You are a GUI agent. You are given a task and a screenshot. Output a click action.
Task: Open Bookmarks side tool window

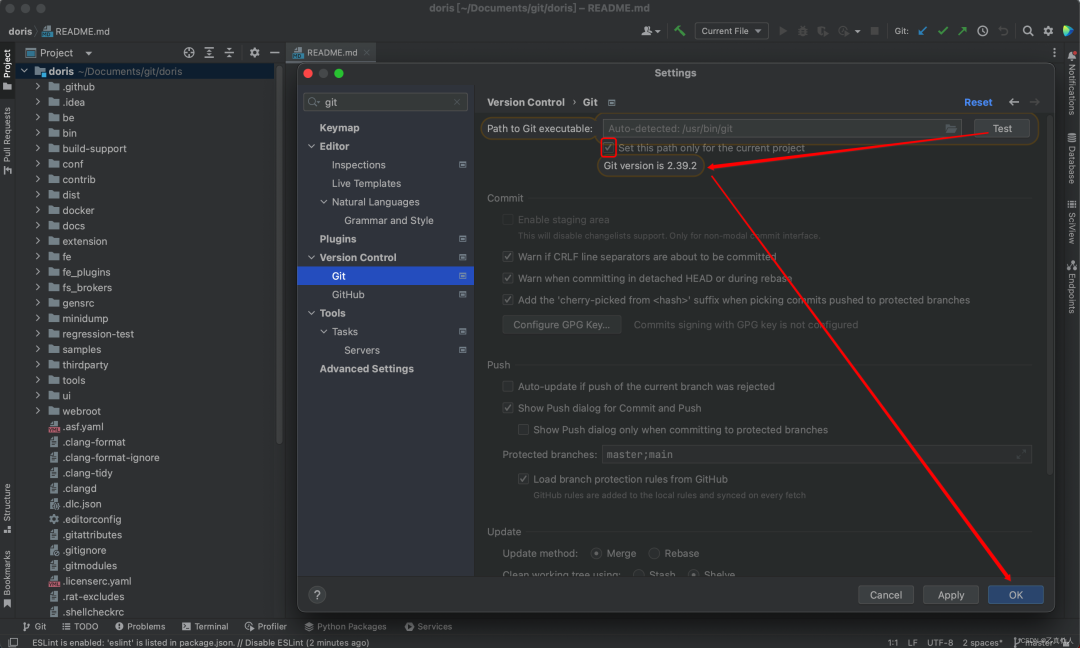[x=7, y=579]
